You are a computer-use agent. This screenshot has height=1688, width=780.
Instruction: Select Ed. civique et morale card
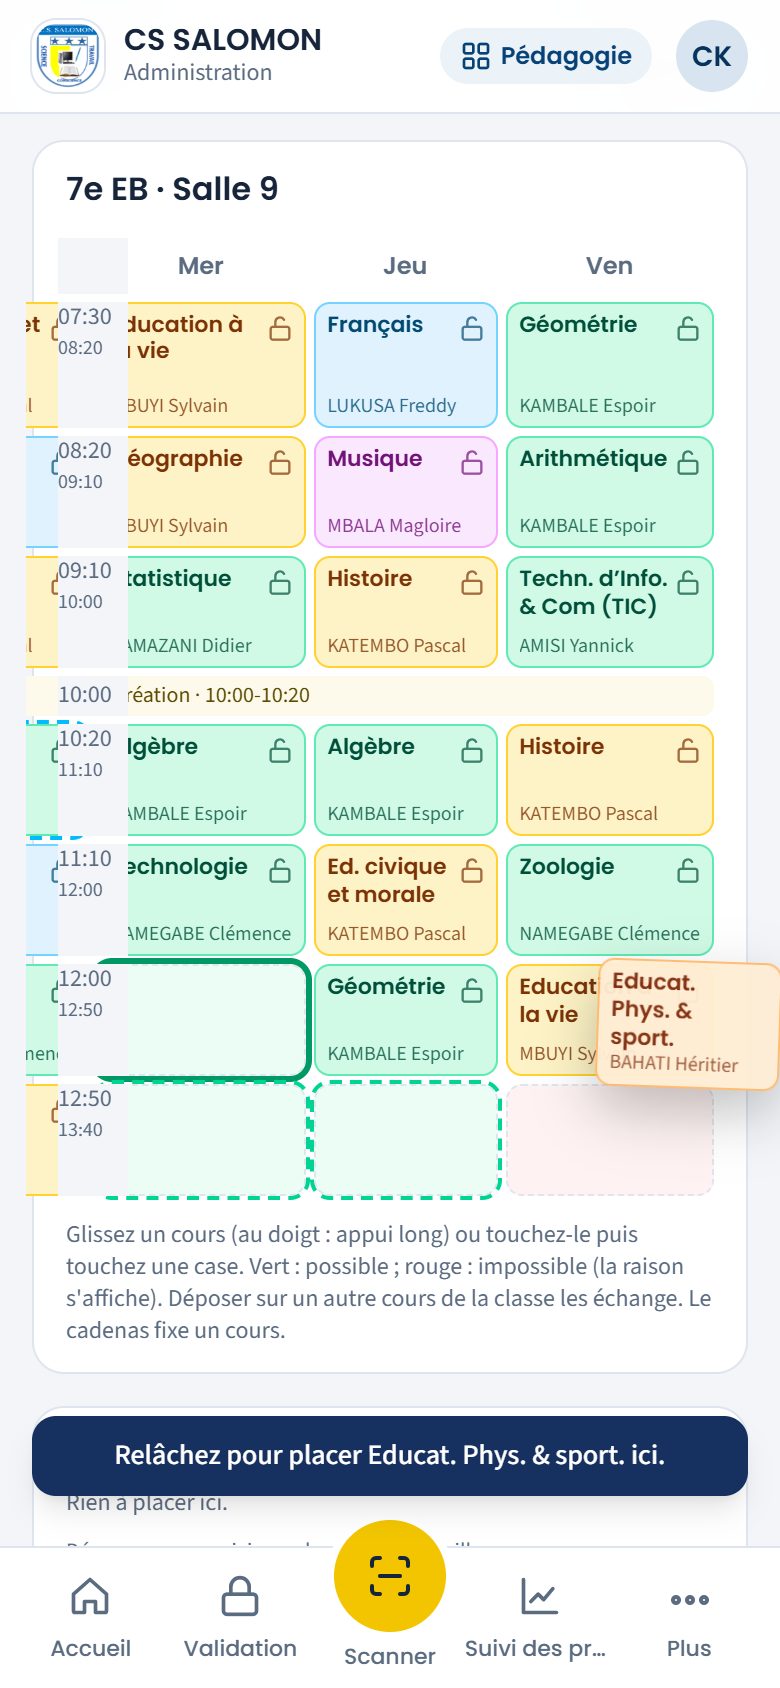(405, 900)
